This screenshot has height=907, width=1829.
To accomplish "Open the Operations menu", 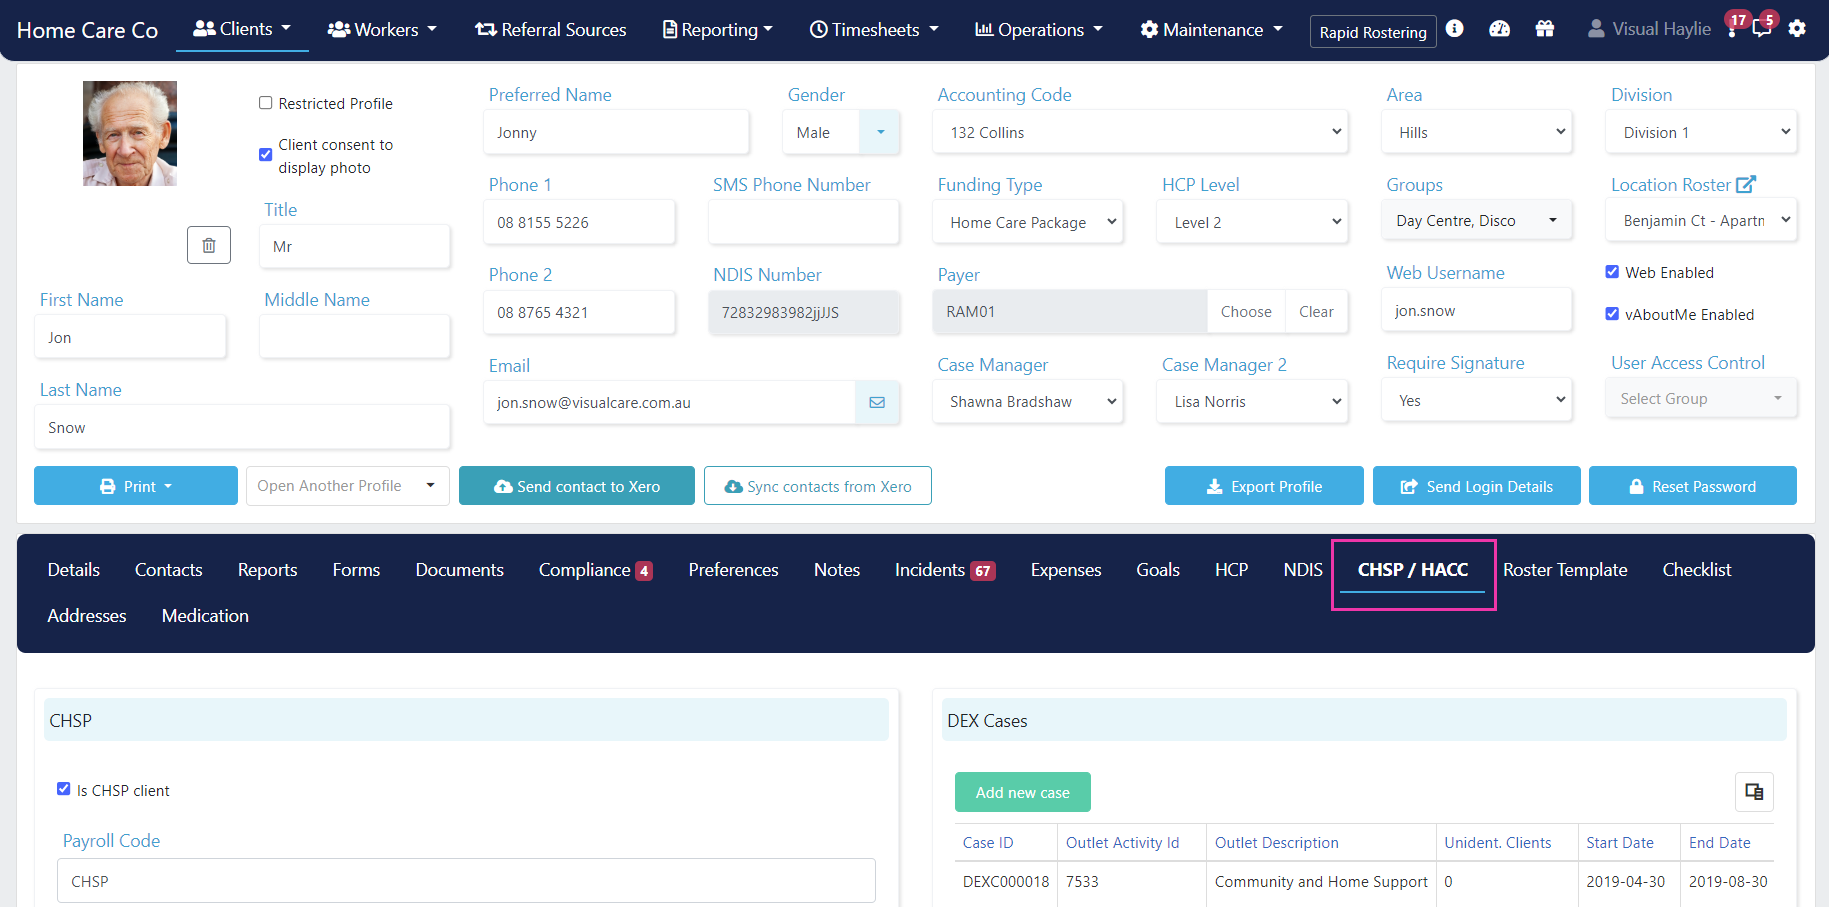I will pos(1039,30).
